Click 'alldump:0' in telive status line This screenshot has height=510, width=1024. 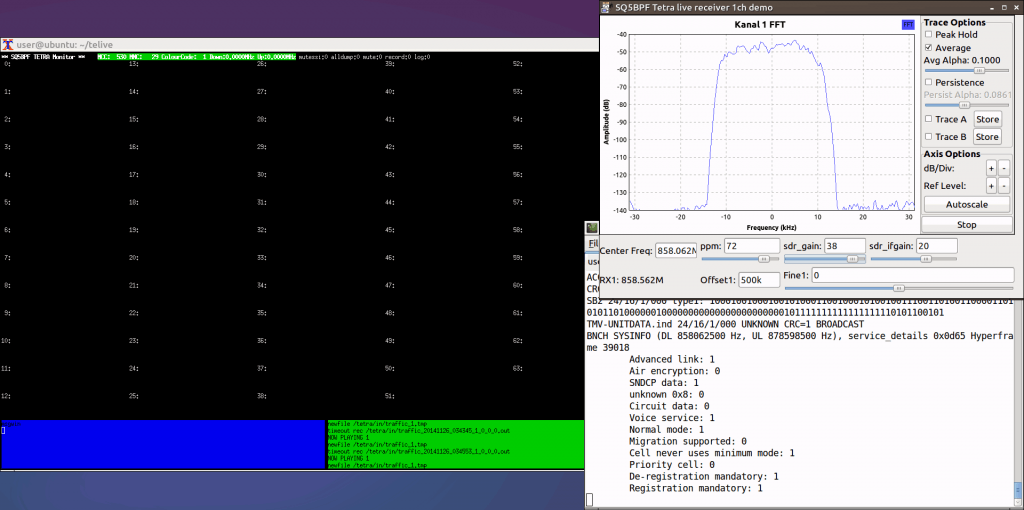[x=347, y=57]
